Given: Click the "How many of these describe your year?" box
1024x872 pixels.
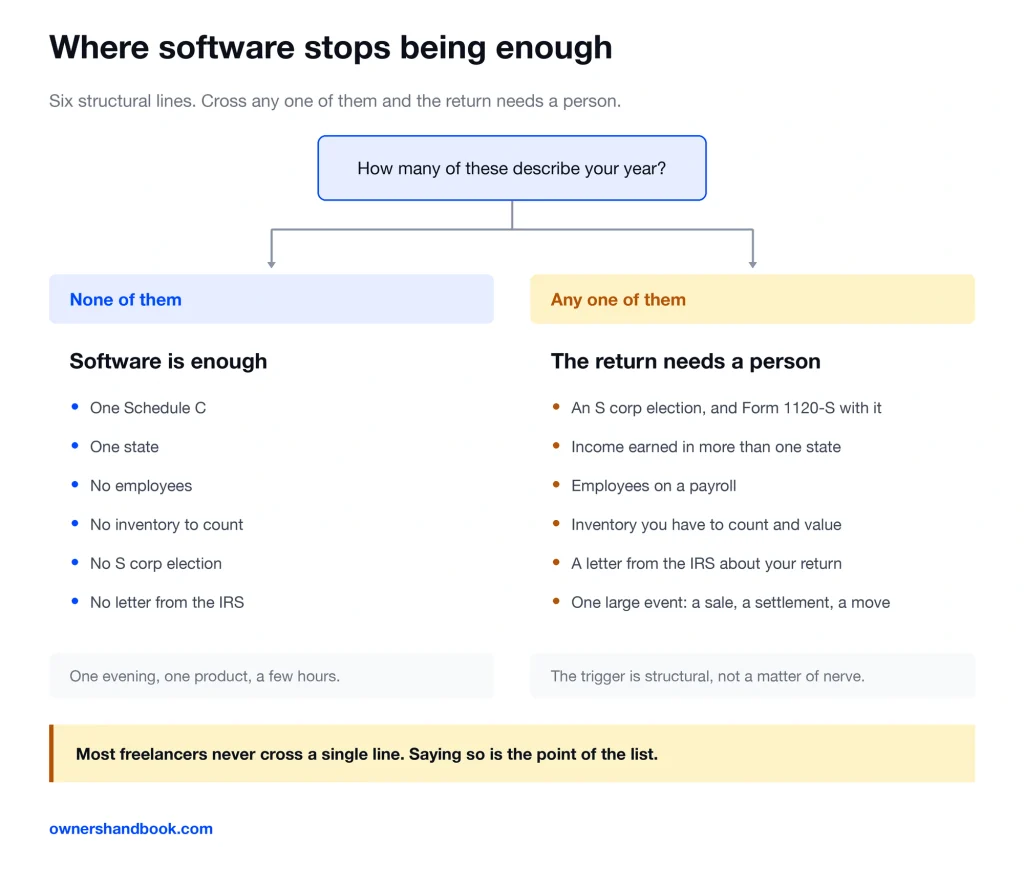Looking at the screenshot, I should coord(511,168).
